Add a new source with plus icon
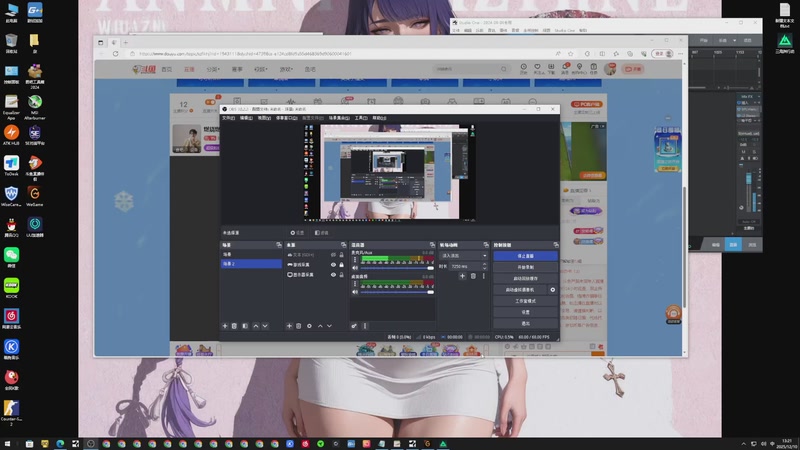The width and height of the screenshot is (800, 450). 289,326
